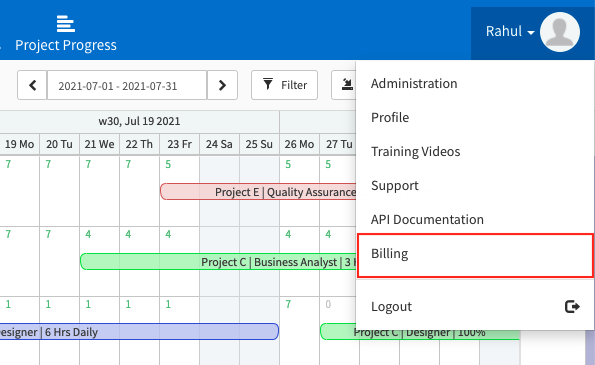
Task: Click the 21 We day header
Action: click(x=99, y=144)
